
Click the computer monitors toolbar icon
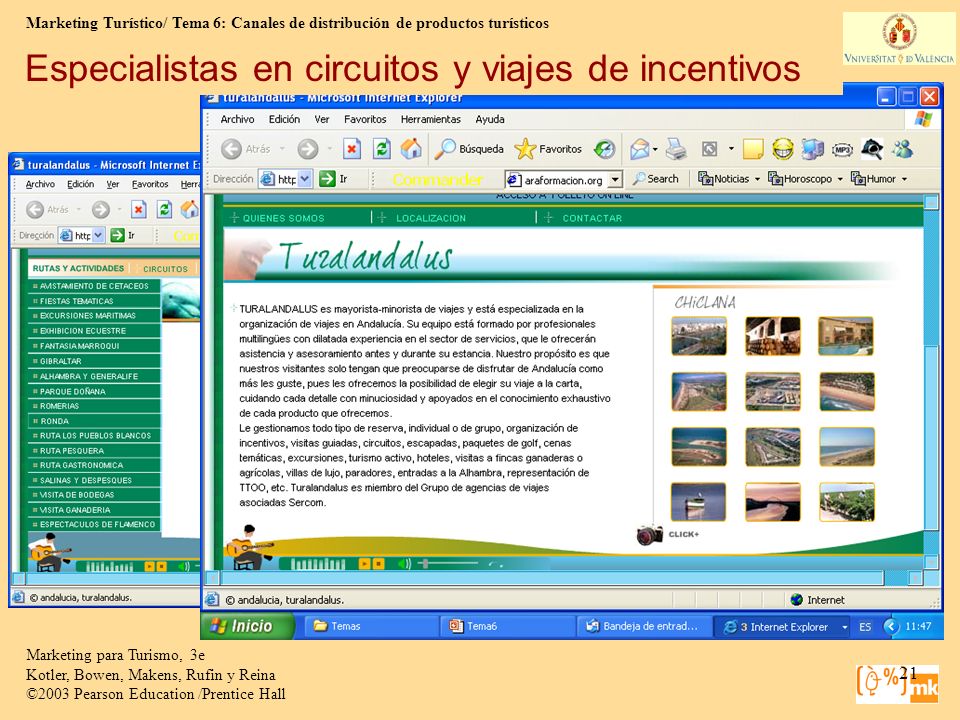[x=812, y=149]
